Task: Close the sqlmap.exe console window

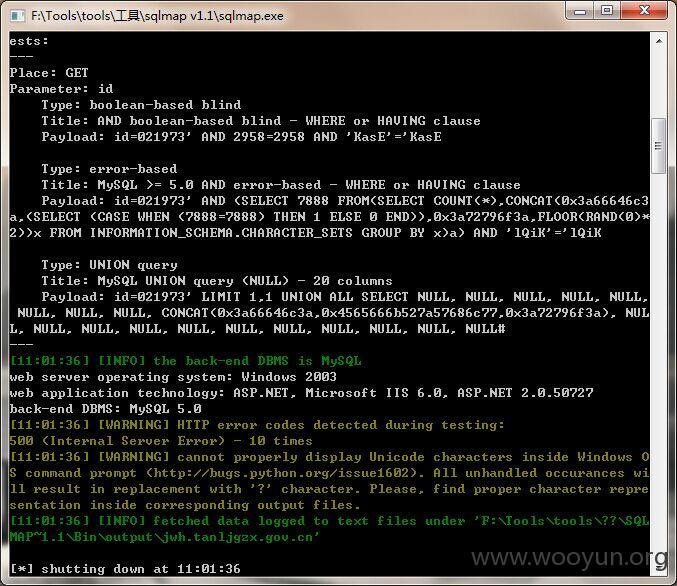Action: [644, 11]
